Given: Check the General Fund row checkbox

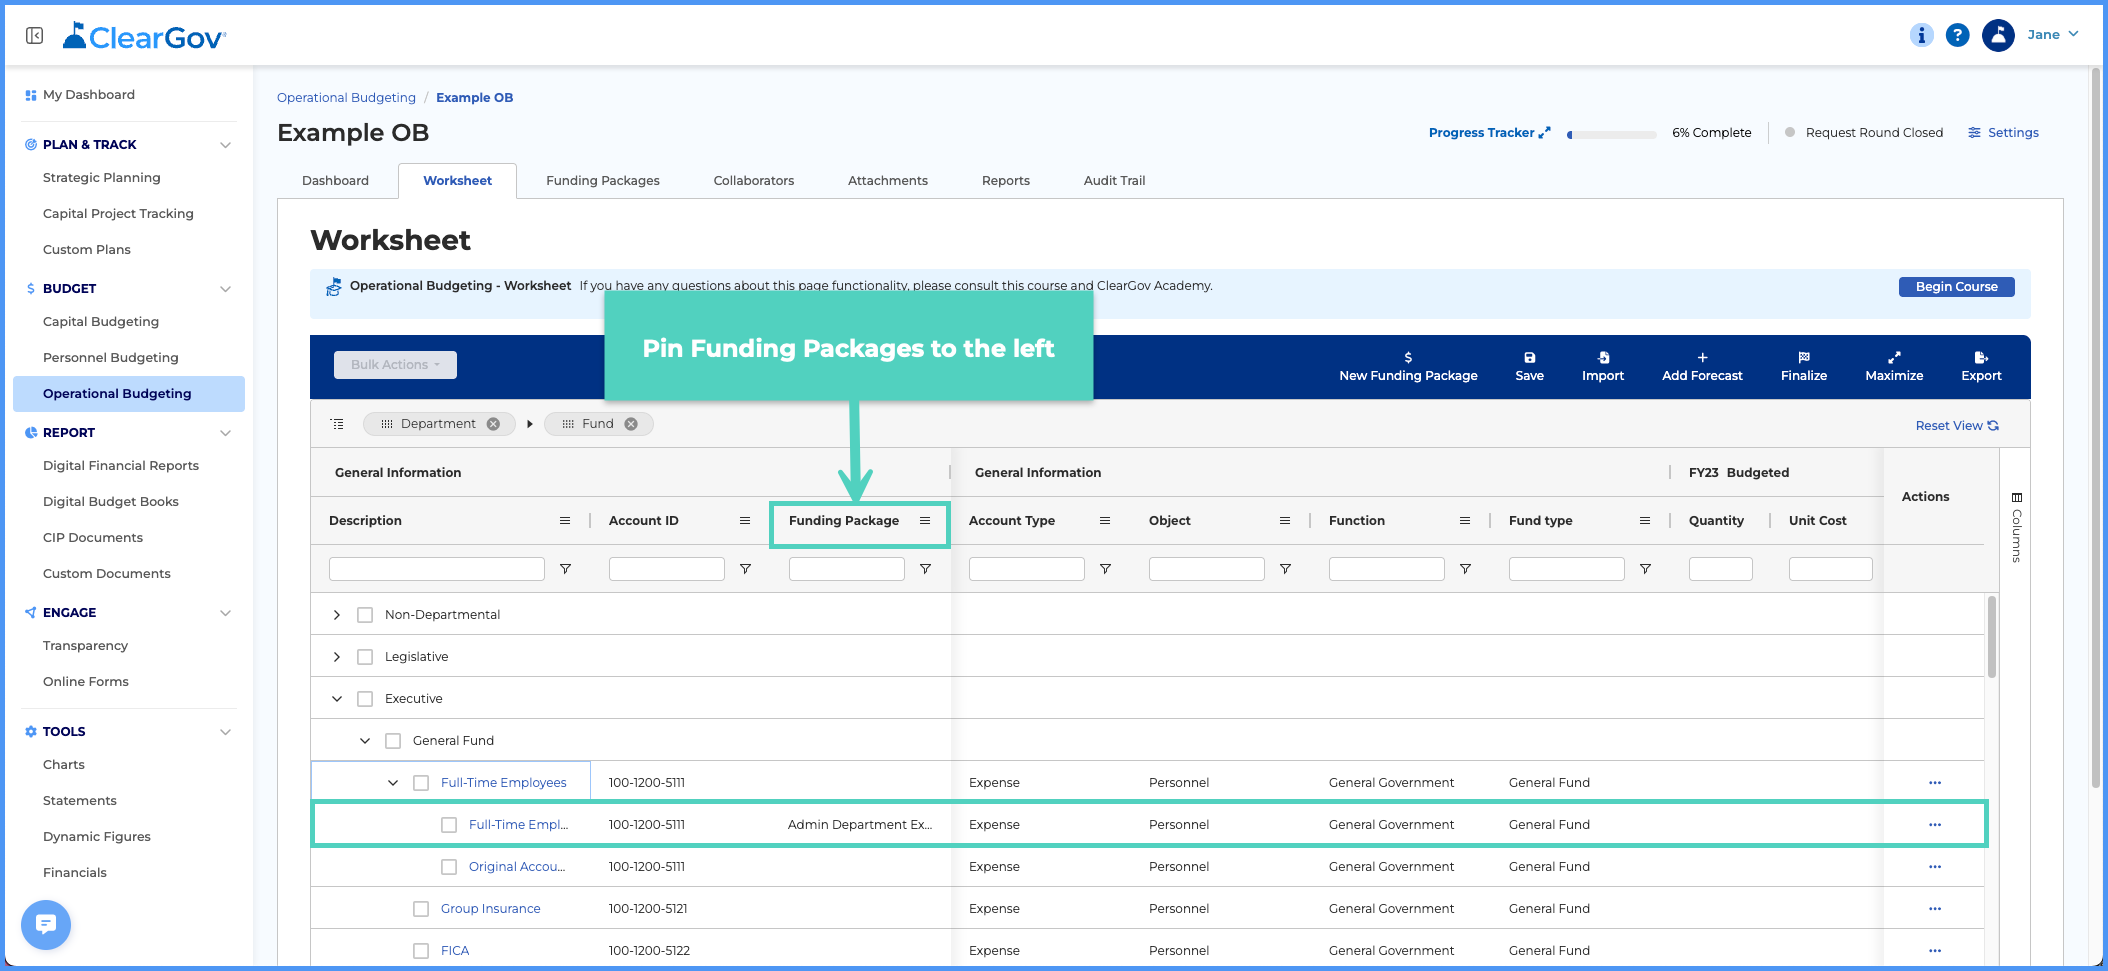Looking at the screenshot, I should tap(393, 741).
